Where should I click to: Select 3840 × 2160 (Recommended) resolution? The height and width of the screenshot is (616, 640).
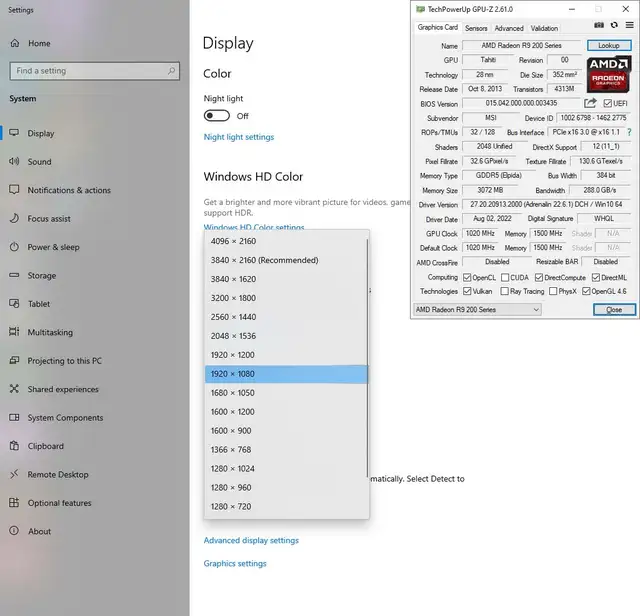tap(286, 260)
